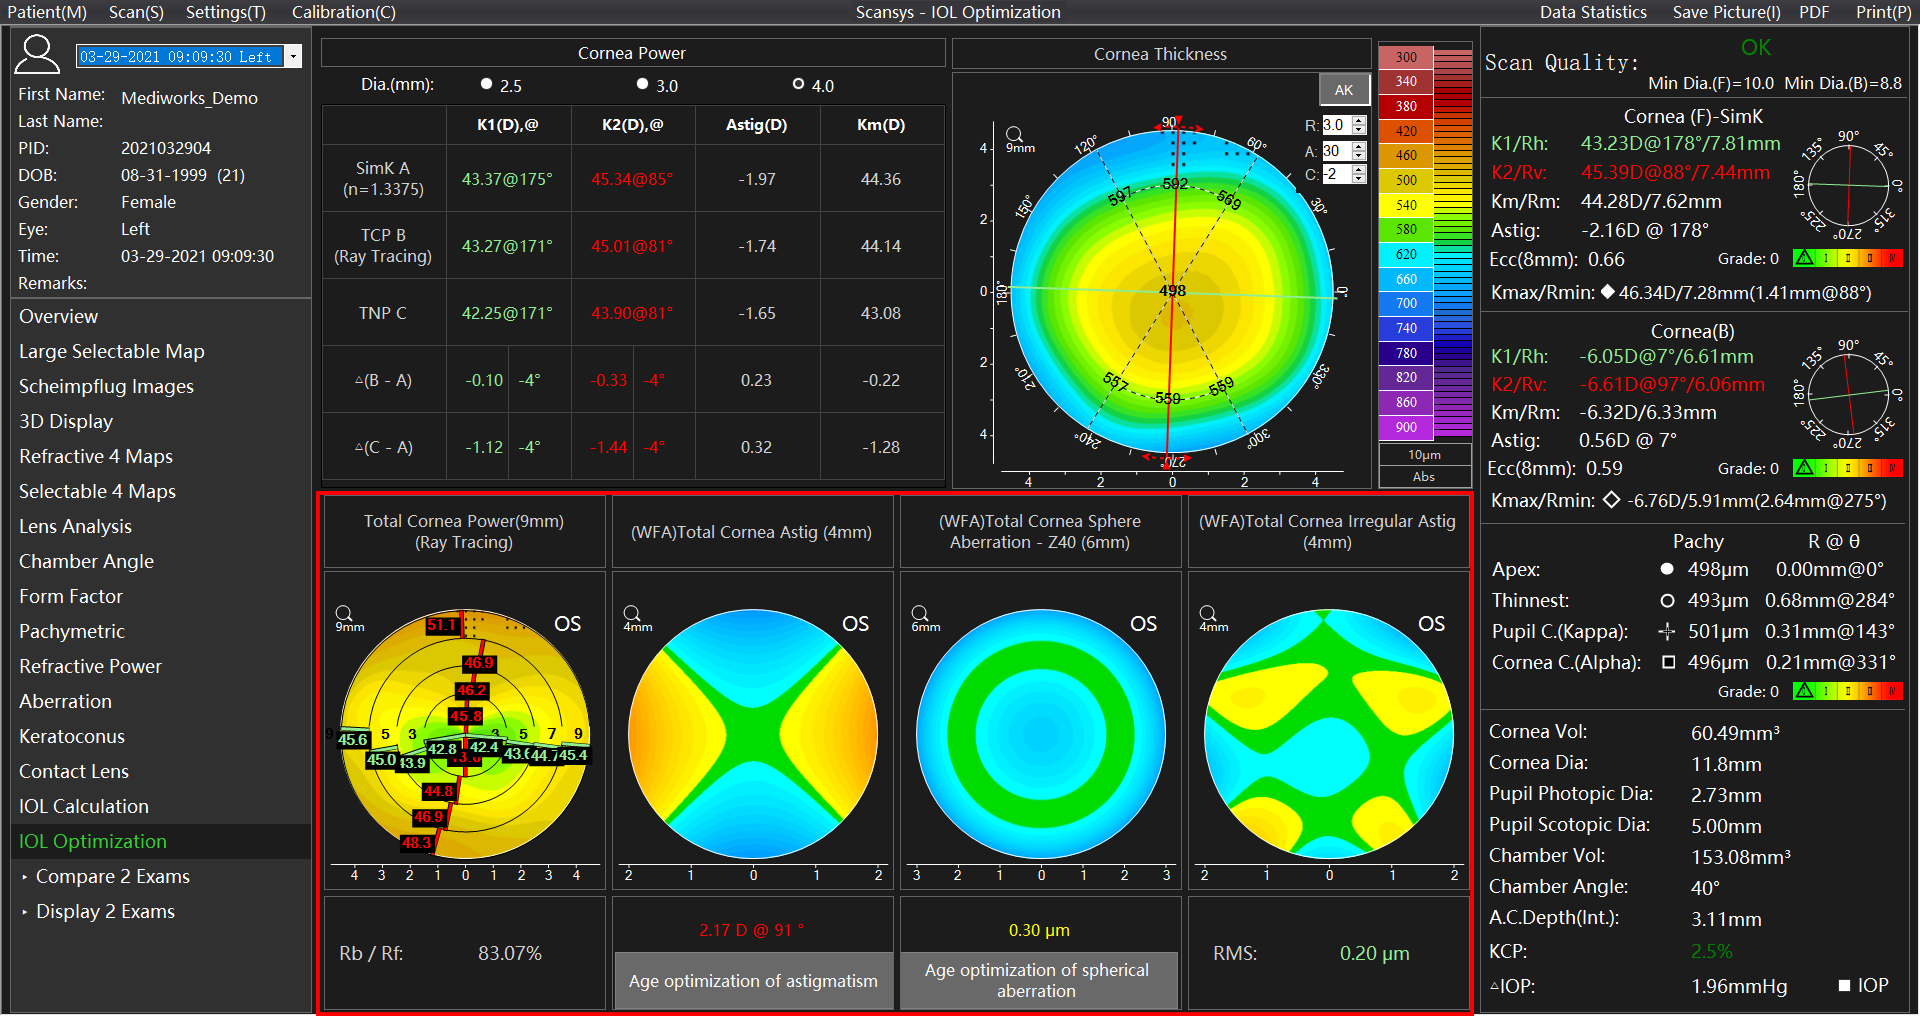Click the Cornea(F) grade warning triangle icon

1804,258
